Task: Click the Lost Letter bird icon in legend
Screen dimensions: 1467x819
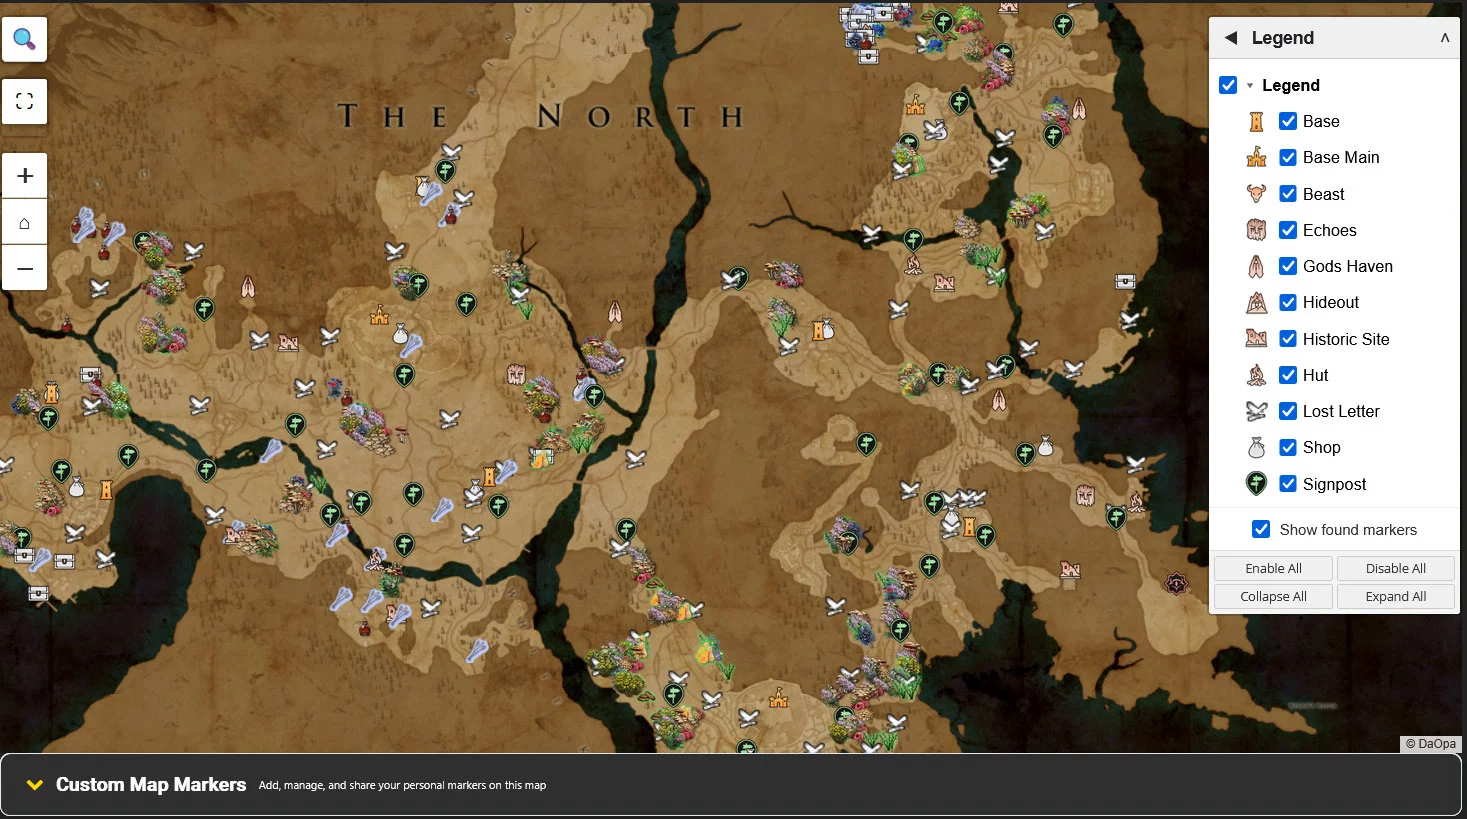Action: coord(1257,411)
